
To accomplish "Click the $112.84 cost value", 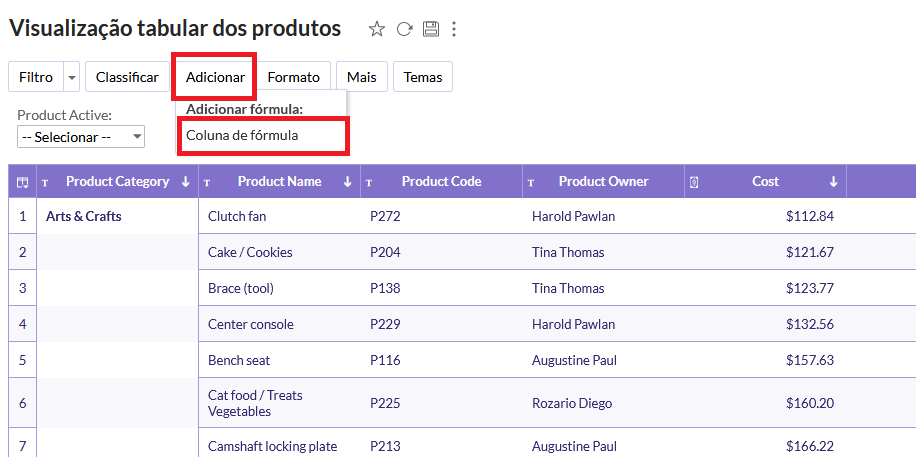I will (x=810, y=217).
